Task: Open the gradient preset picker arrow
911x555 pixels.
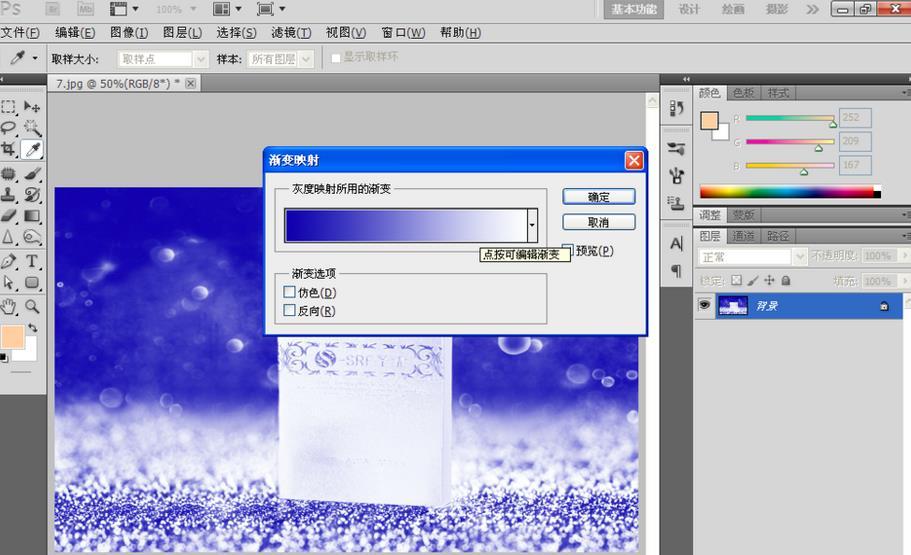Action: point(532,225)
